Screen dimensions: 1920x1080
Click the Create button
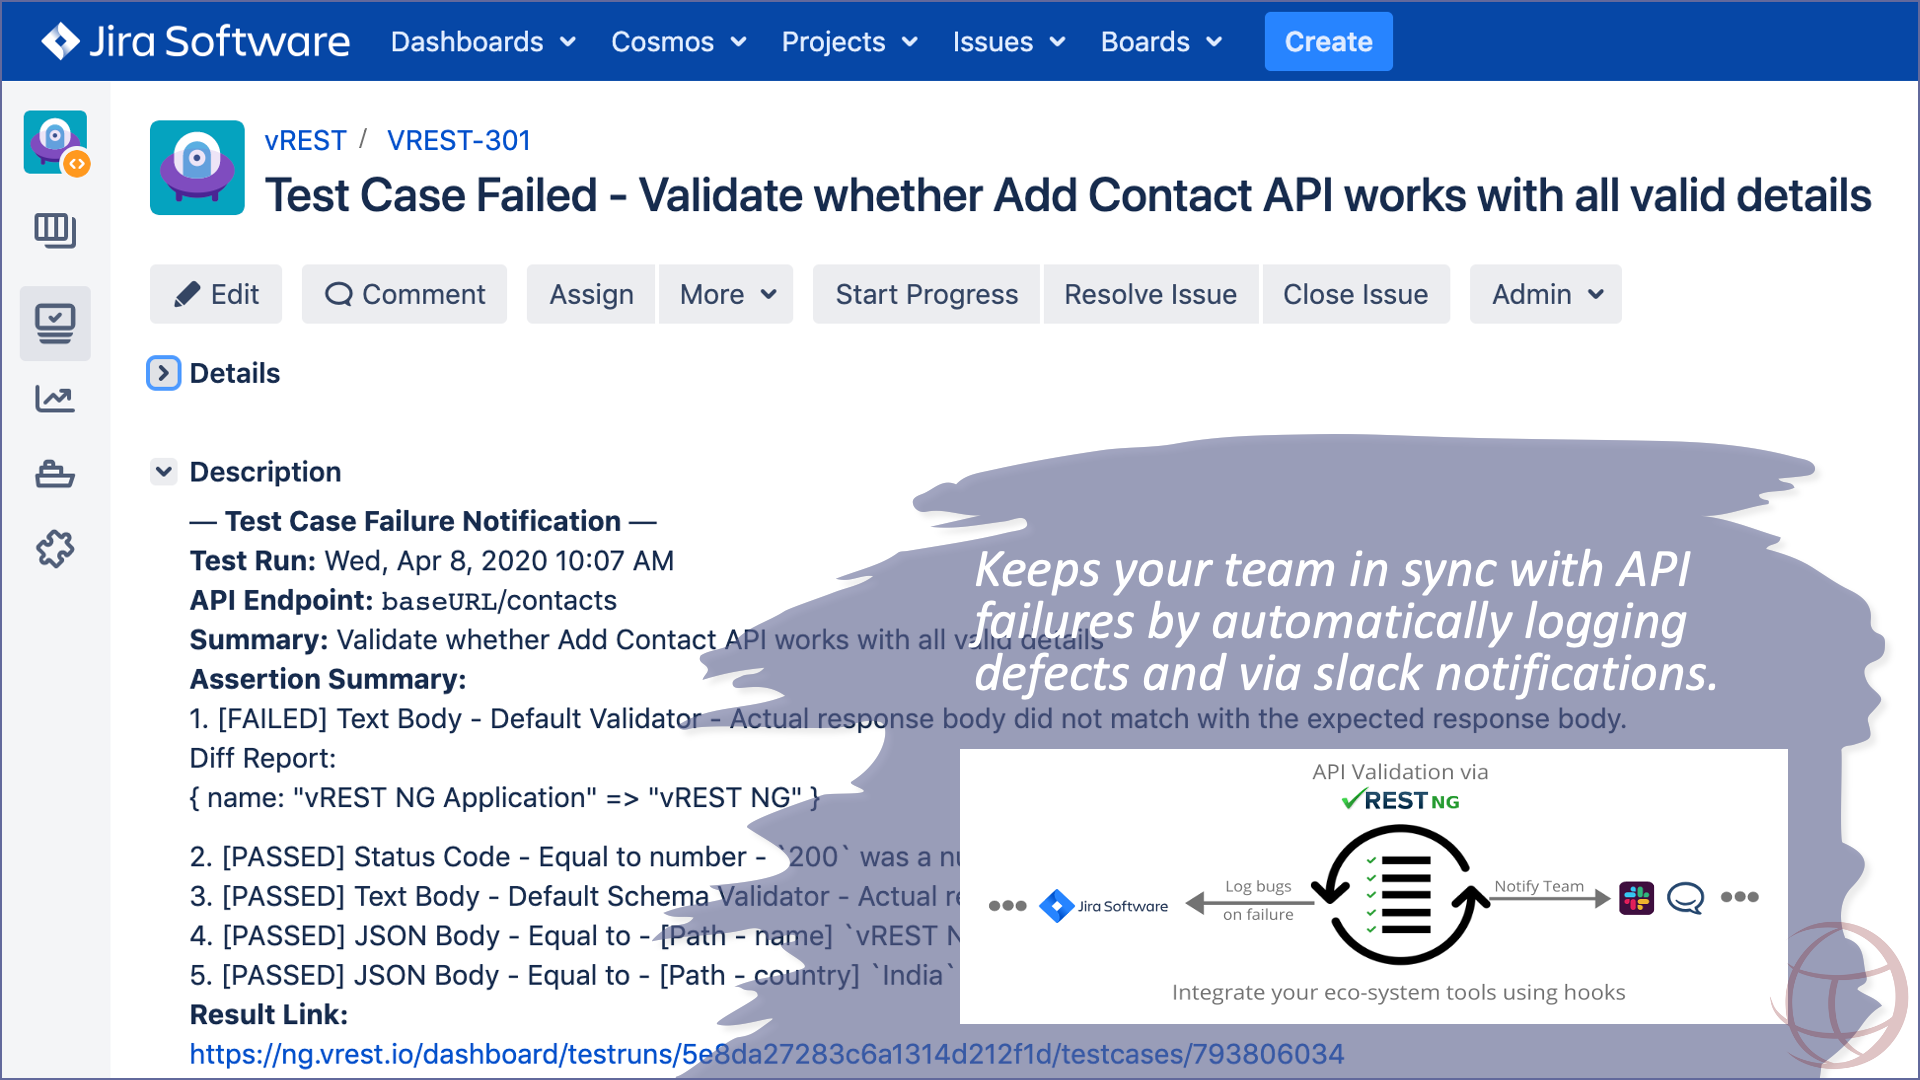tap(1328, 42)
